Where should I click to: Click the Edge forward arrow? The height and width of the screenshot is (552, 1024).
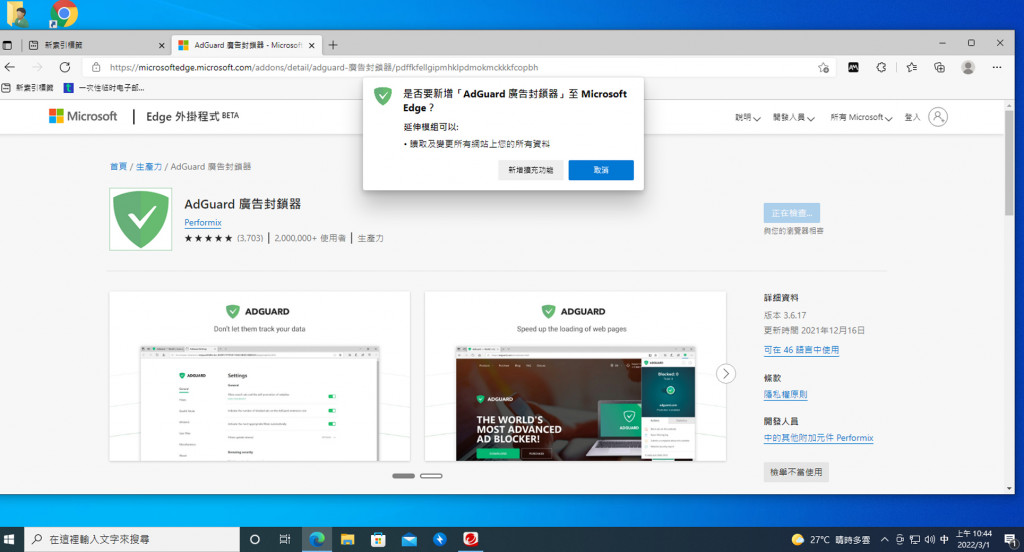tap(37, 67)
